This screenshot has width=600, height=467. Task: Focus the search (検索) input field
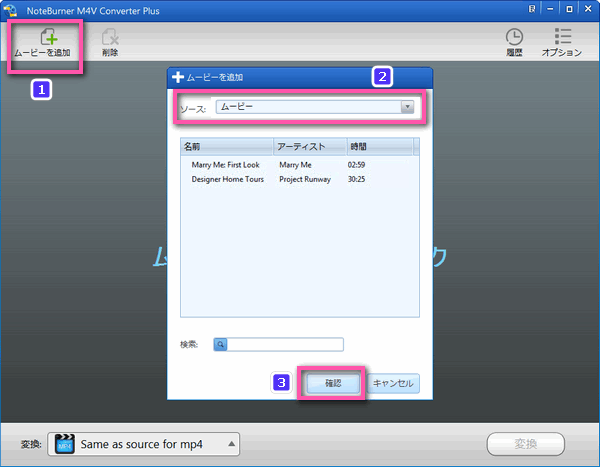pyautogui.click(x=285, y=345)
